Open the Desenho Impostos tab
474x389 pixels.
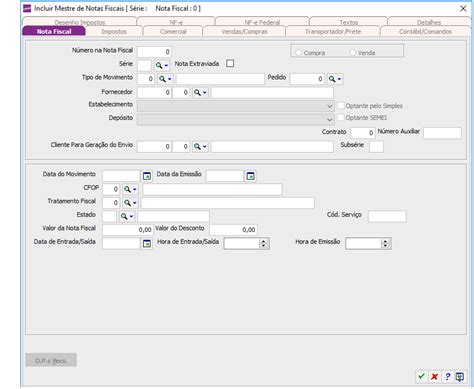coord(80,22)
